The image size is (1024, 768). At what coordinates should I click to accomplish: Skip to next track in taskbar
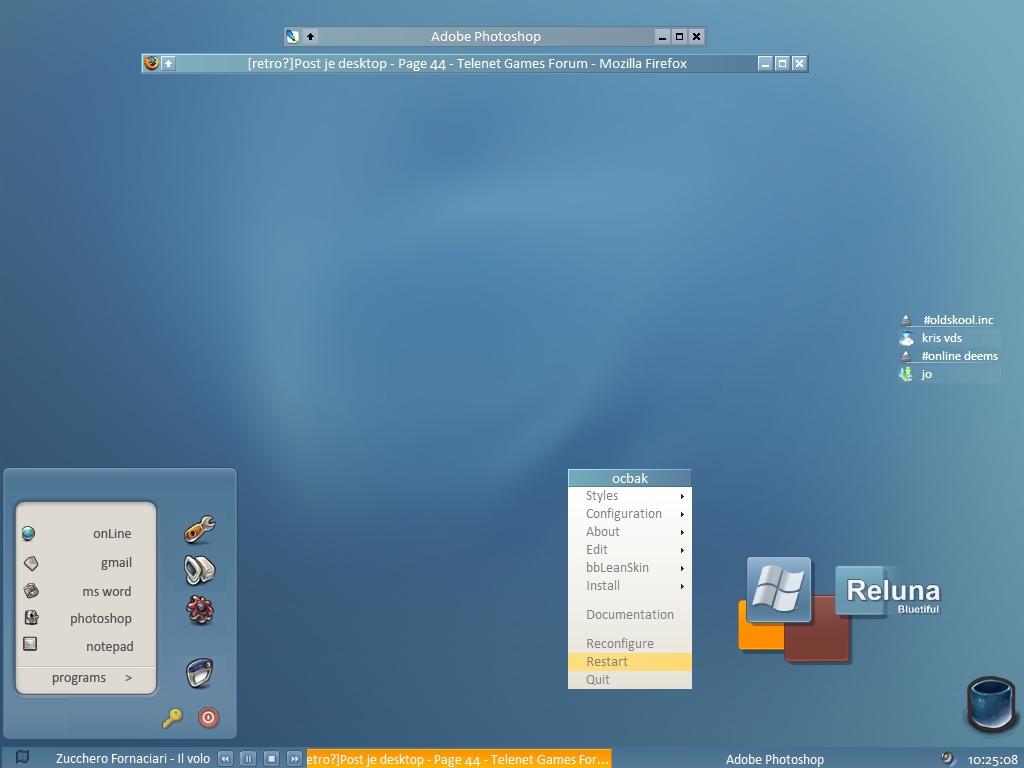(x=294, y=759)
